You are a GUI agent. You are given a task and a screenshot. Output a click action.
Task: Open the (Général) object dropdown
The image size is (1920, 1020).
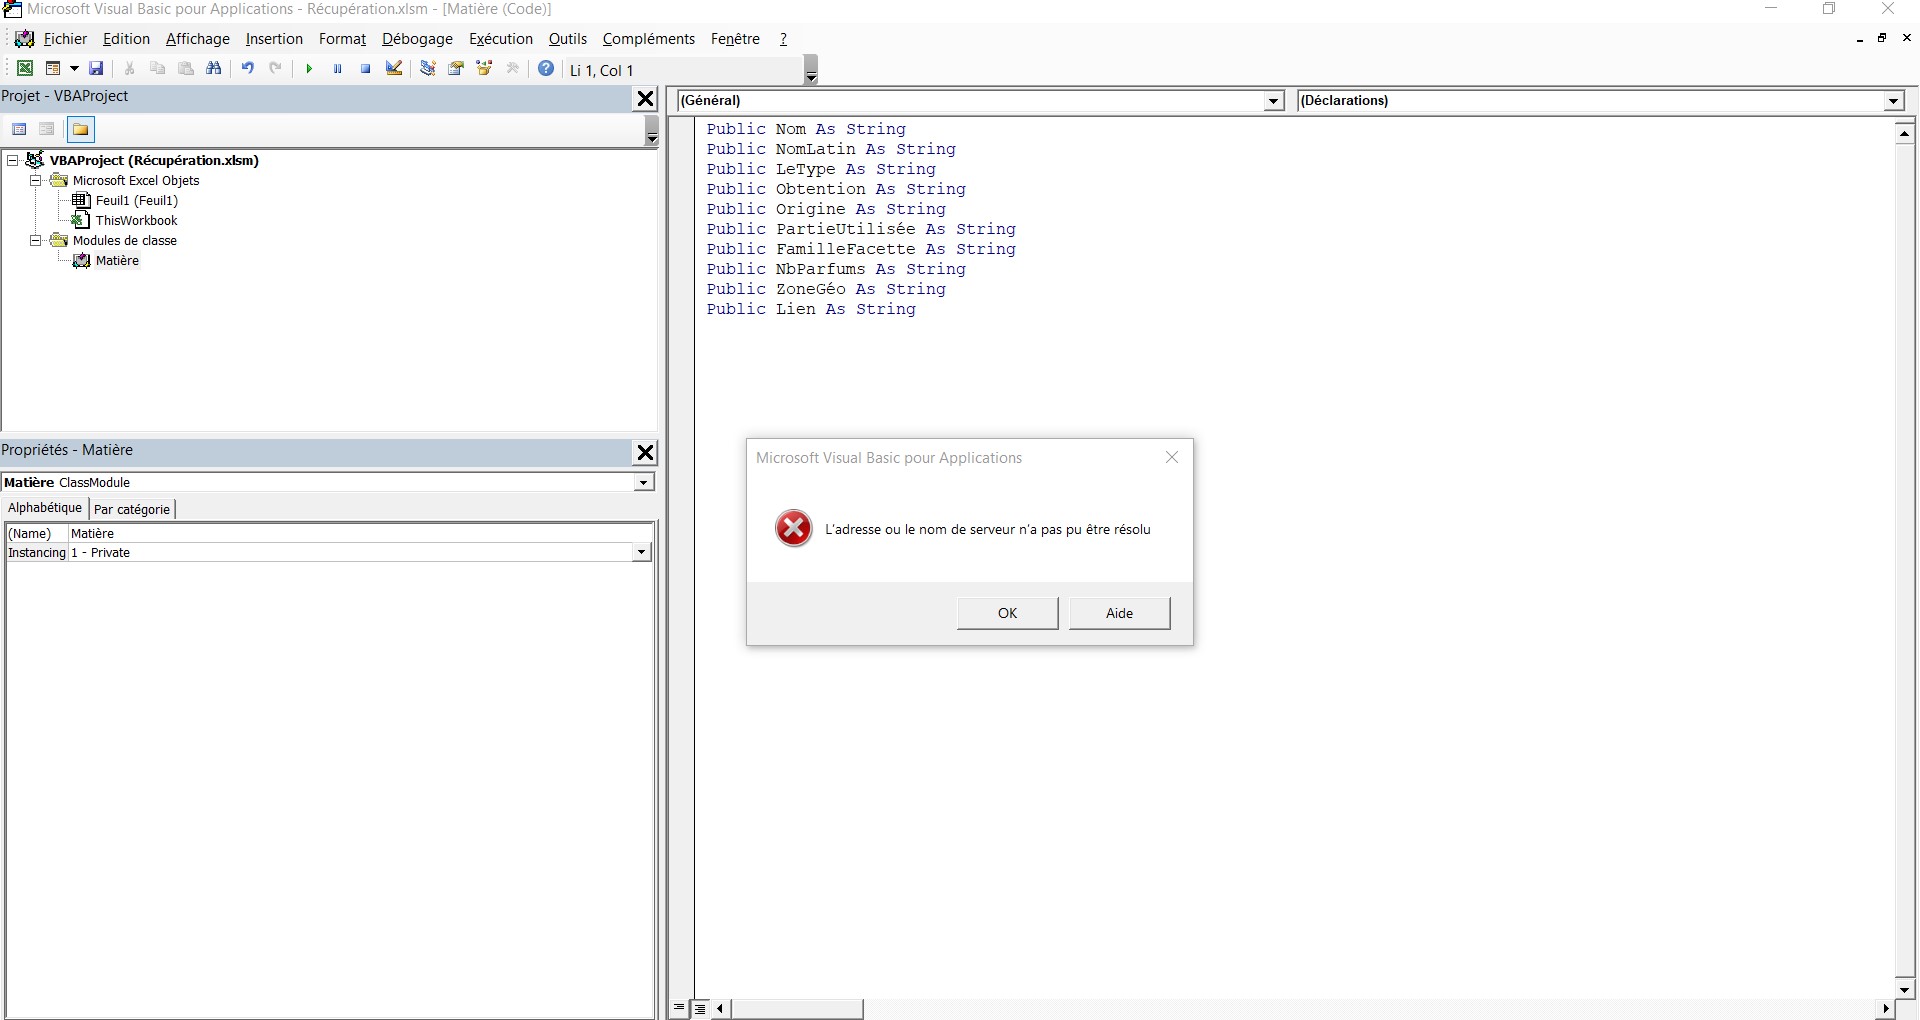click(1273, 101)
